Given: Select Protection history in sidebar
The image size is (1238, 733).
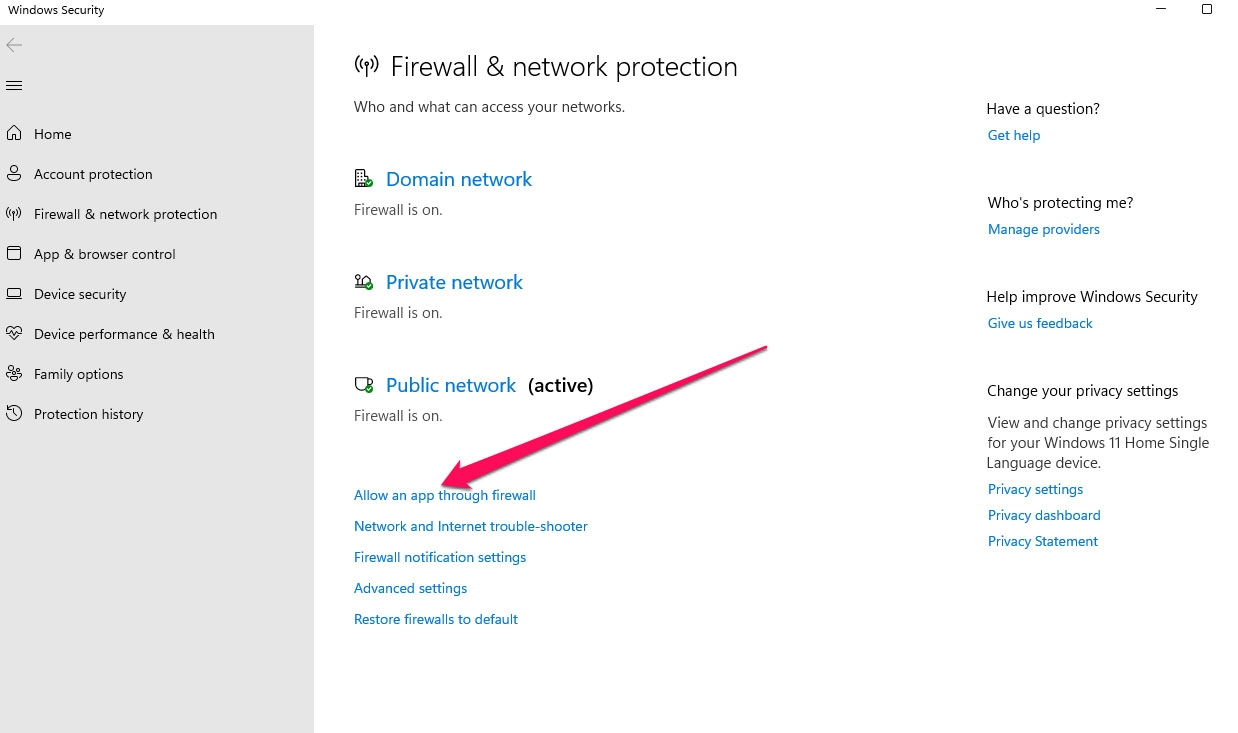Looking at the screenshot, I should (88, 414).
